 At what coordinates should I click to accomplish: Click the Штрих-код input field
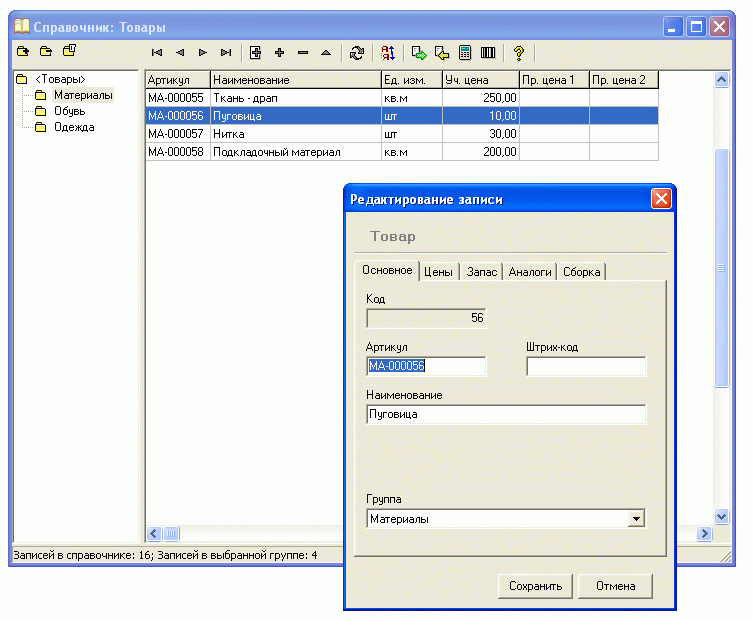pyautogui.click(x=586, y=367)
